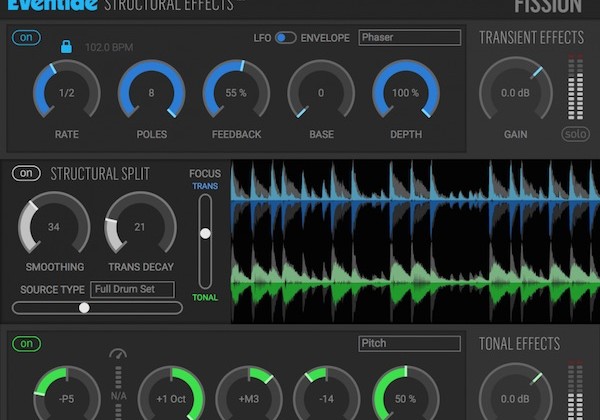This screenshot has width=600, height=420.
Task: Click the TRANS label above Focus slider
Action: [205, 186]
